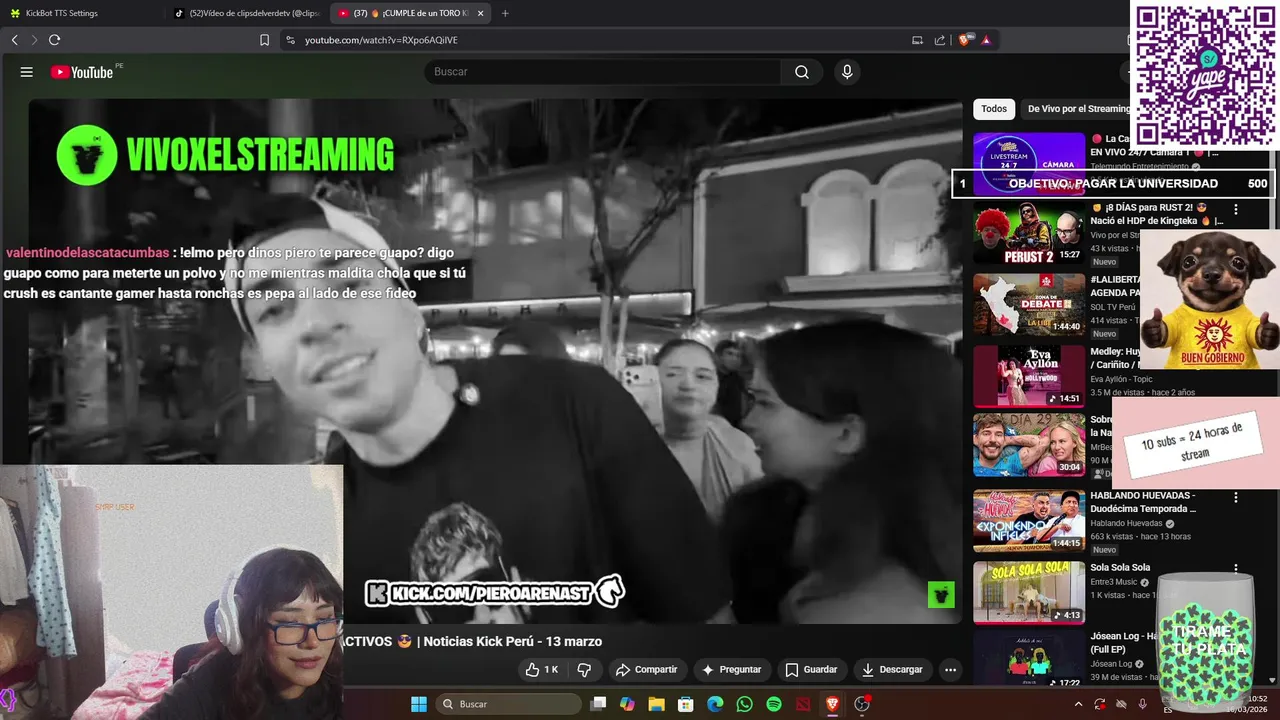
Task: Open the Jósean Log 17:22 thumbnail
Action: tap(1029, 658)
